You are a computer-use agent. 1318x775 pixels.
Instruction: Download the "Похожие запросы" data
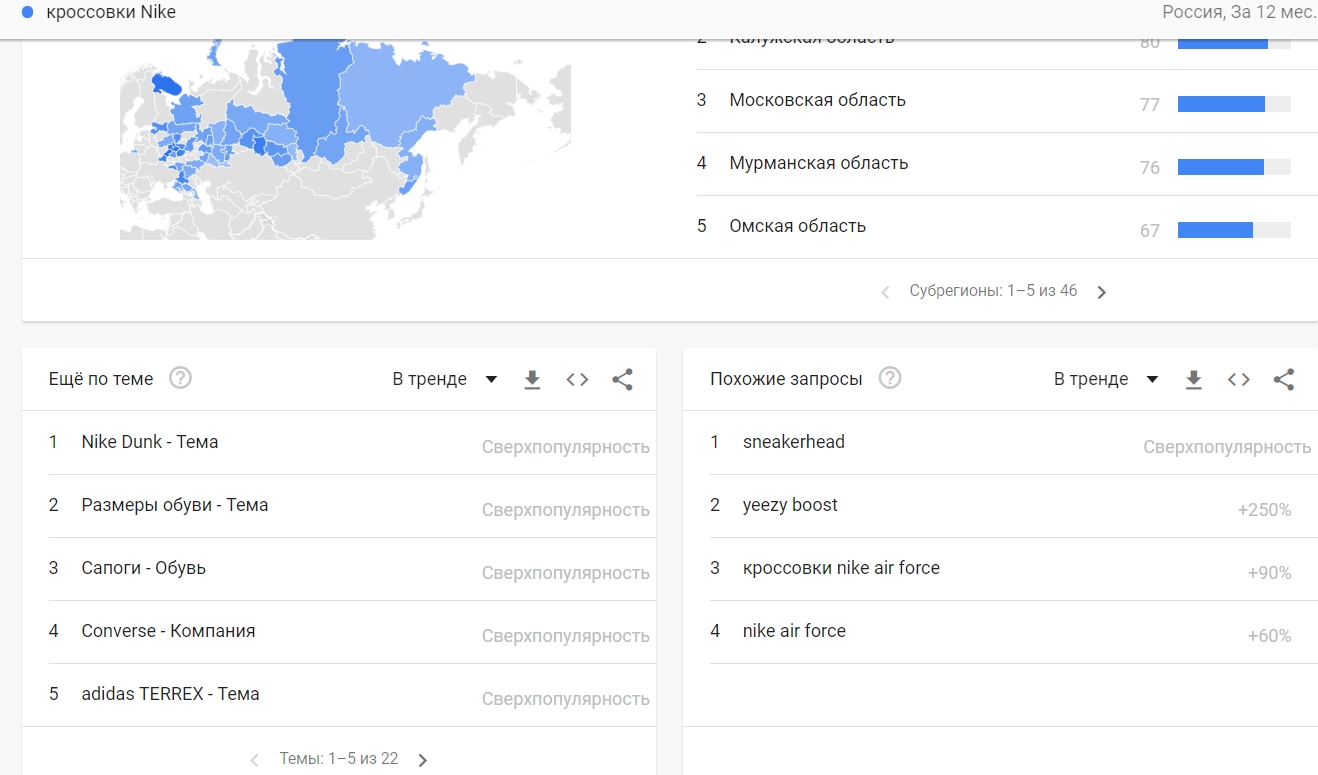[x=1193, y=380]
